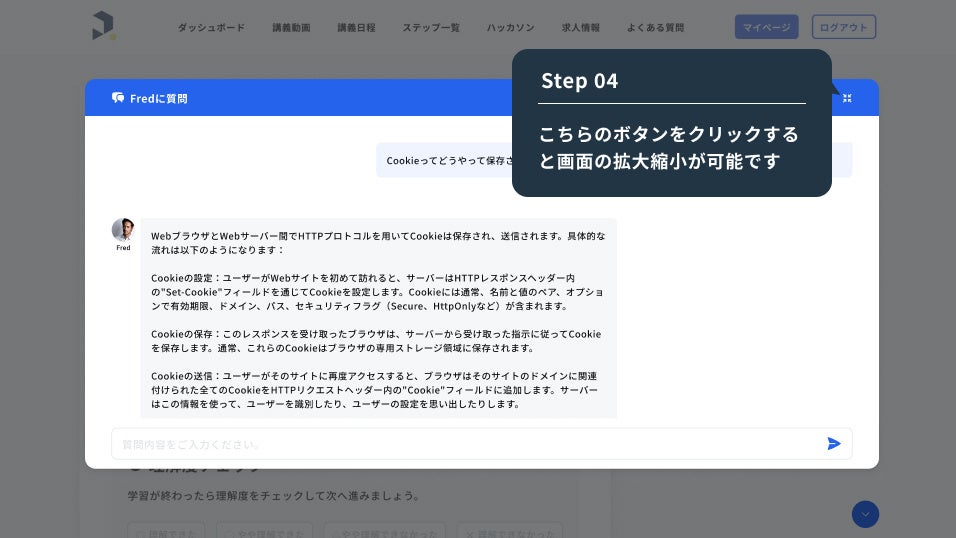This screenshot has height=538, width=956.
Task: Click the paragraph starting Cookieの送信
Action: (x=374, y=390)
